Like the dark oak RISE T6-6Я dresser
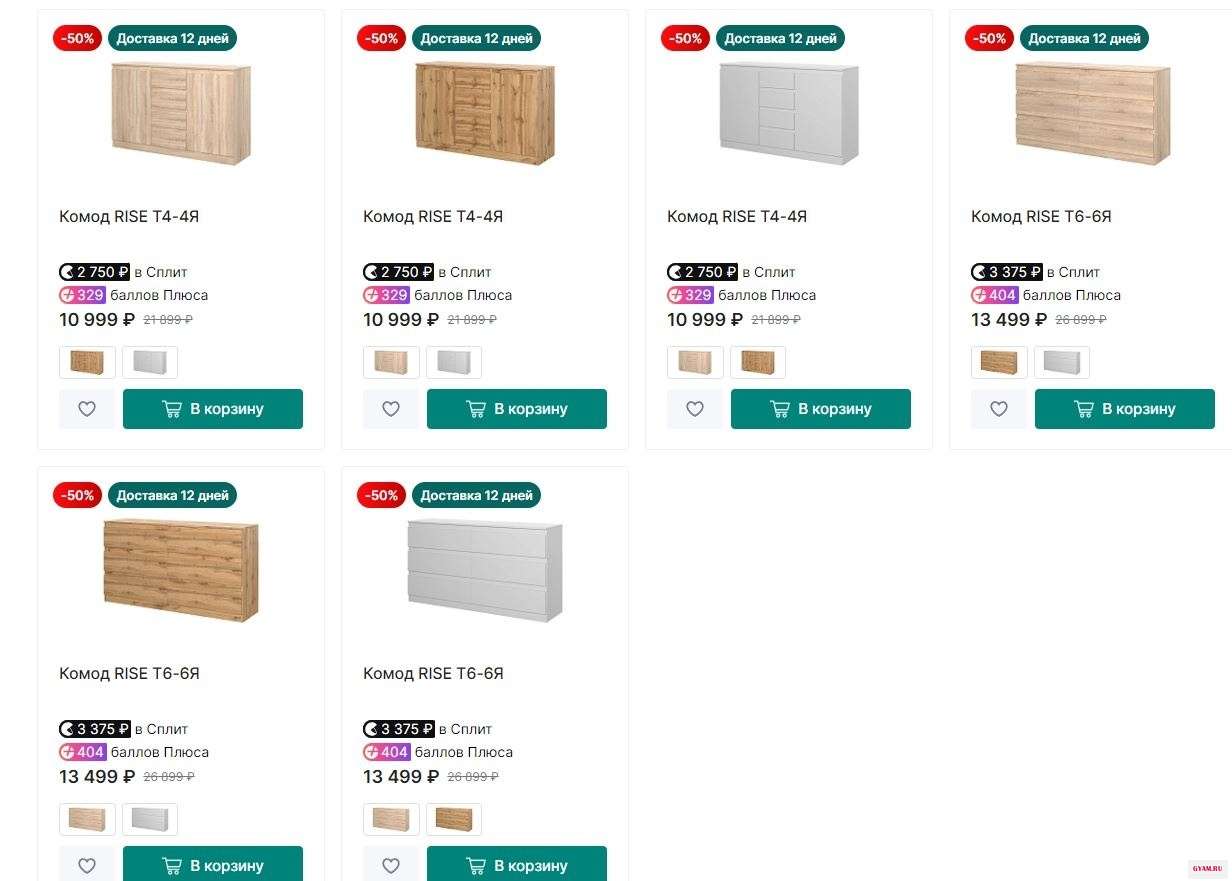The width and height of the screenshot is (1232, 881). (87, 865)
